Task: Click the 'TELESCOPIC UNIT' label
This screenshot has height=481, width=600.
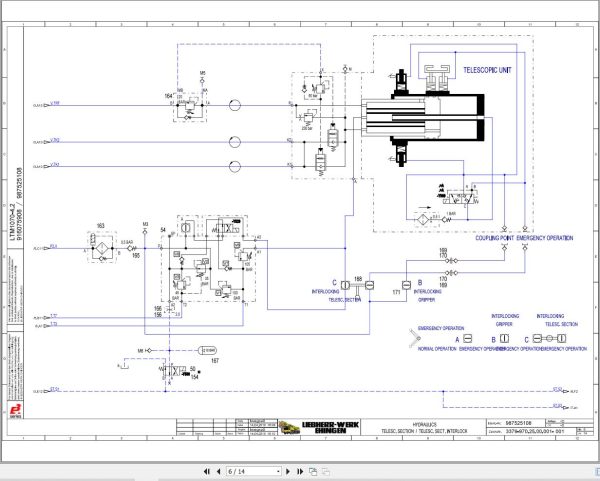Action: 487,70
